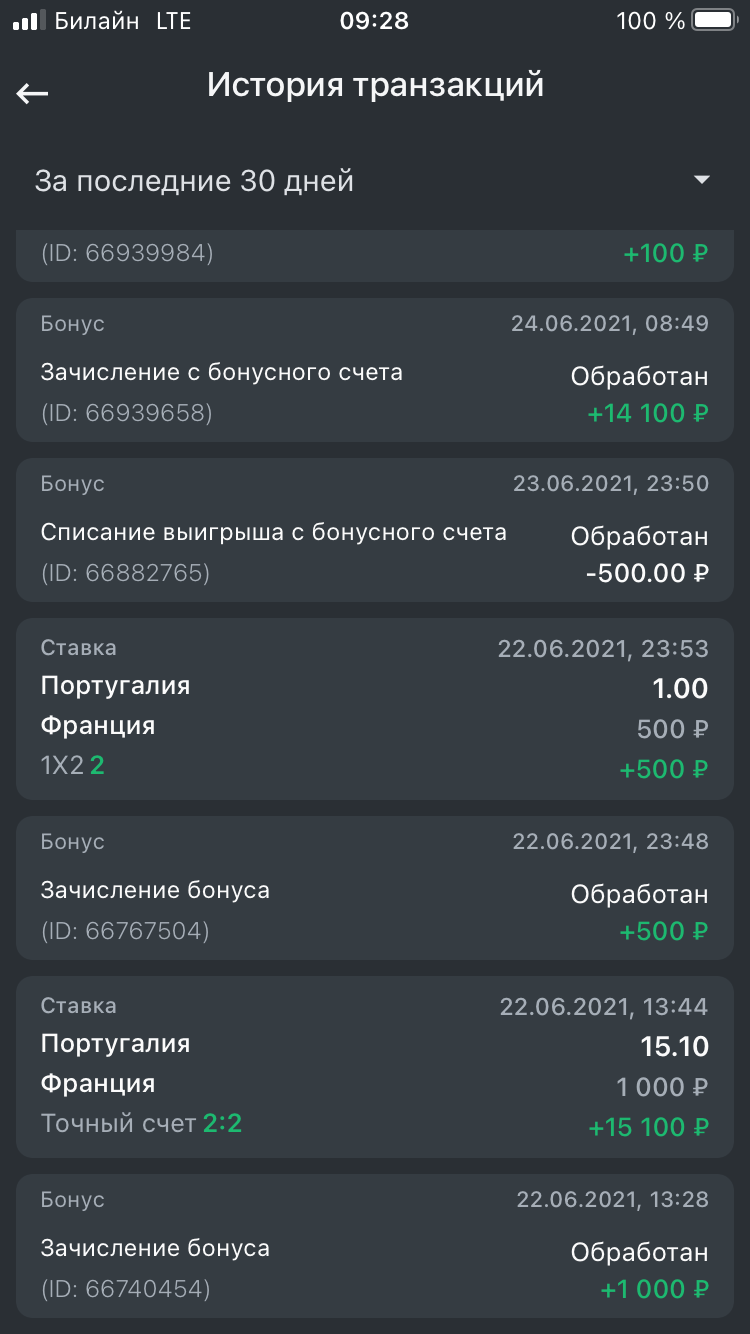Viewport: 750px width, 1334px height.
Task: Tap the transaction ID 66882765
Action: click(126, 573)
